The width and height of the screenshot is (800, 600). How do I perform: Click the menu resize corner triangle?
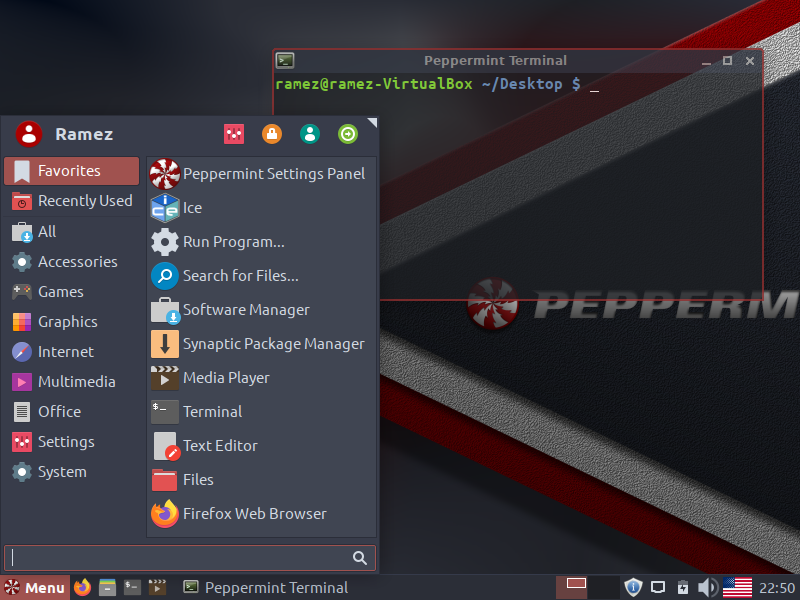(372, 123)
